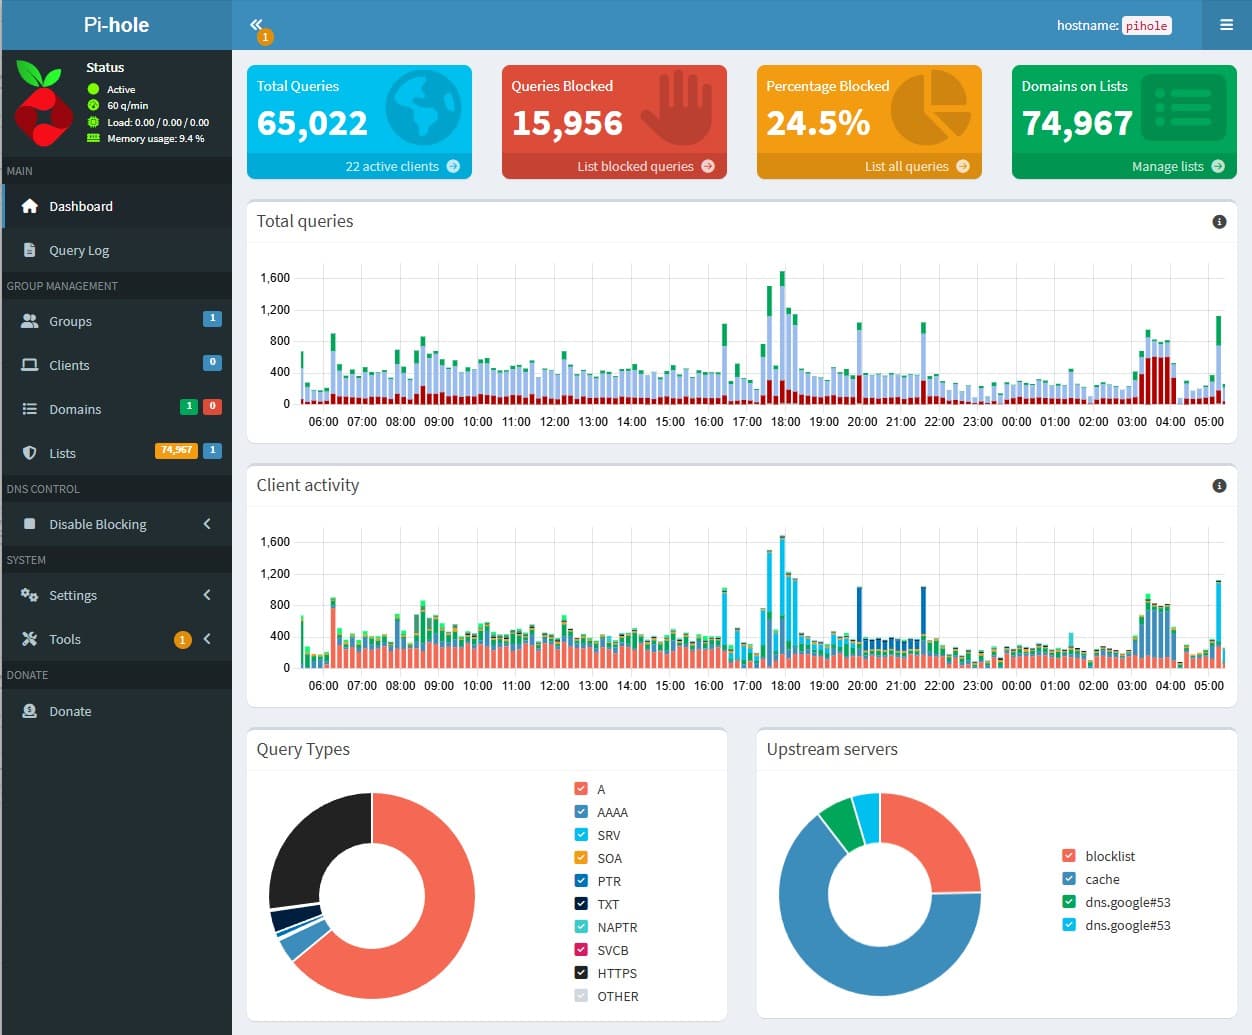Open the Dashboard via its home icon
The width and height of the screenshot is (1252, 1035).
(x=29, y=206)
